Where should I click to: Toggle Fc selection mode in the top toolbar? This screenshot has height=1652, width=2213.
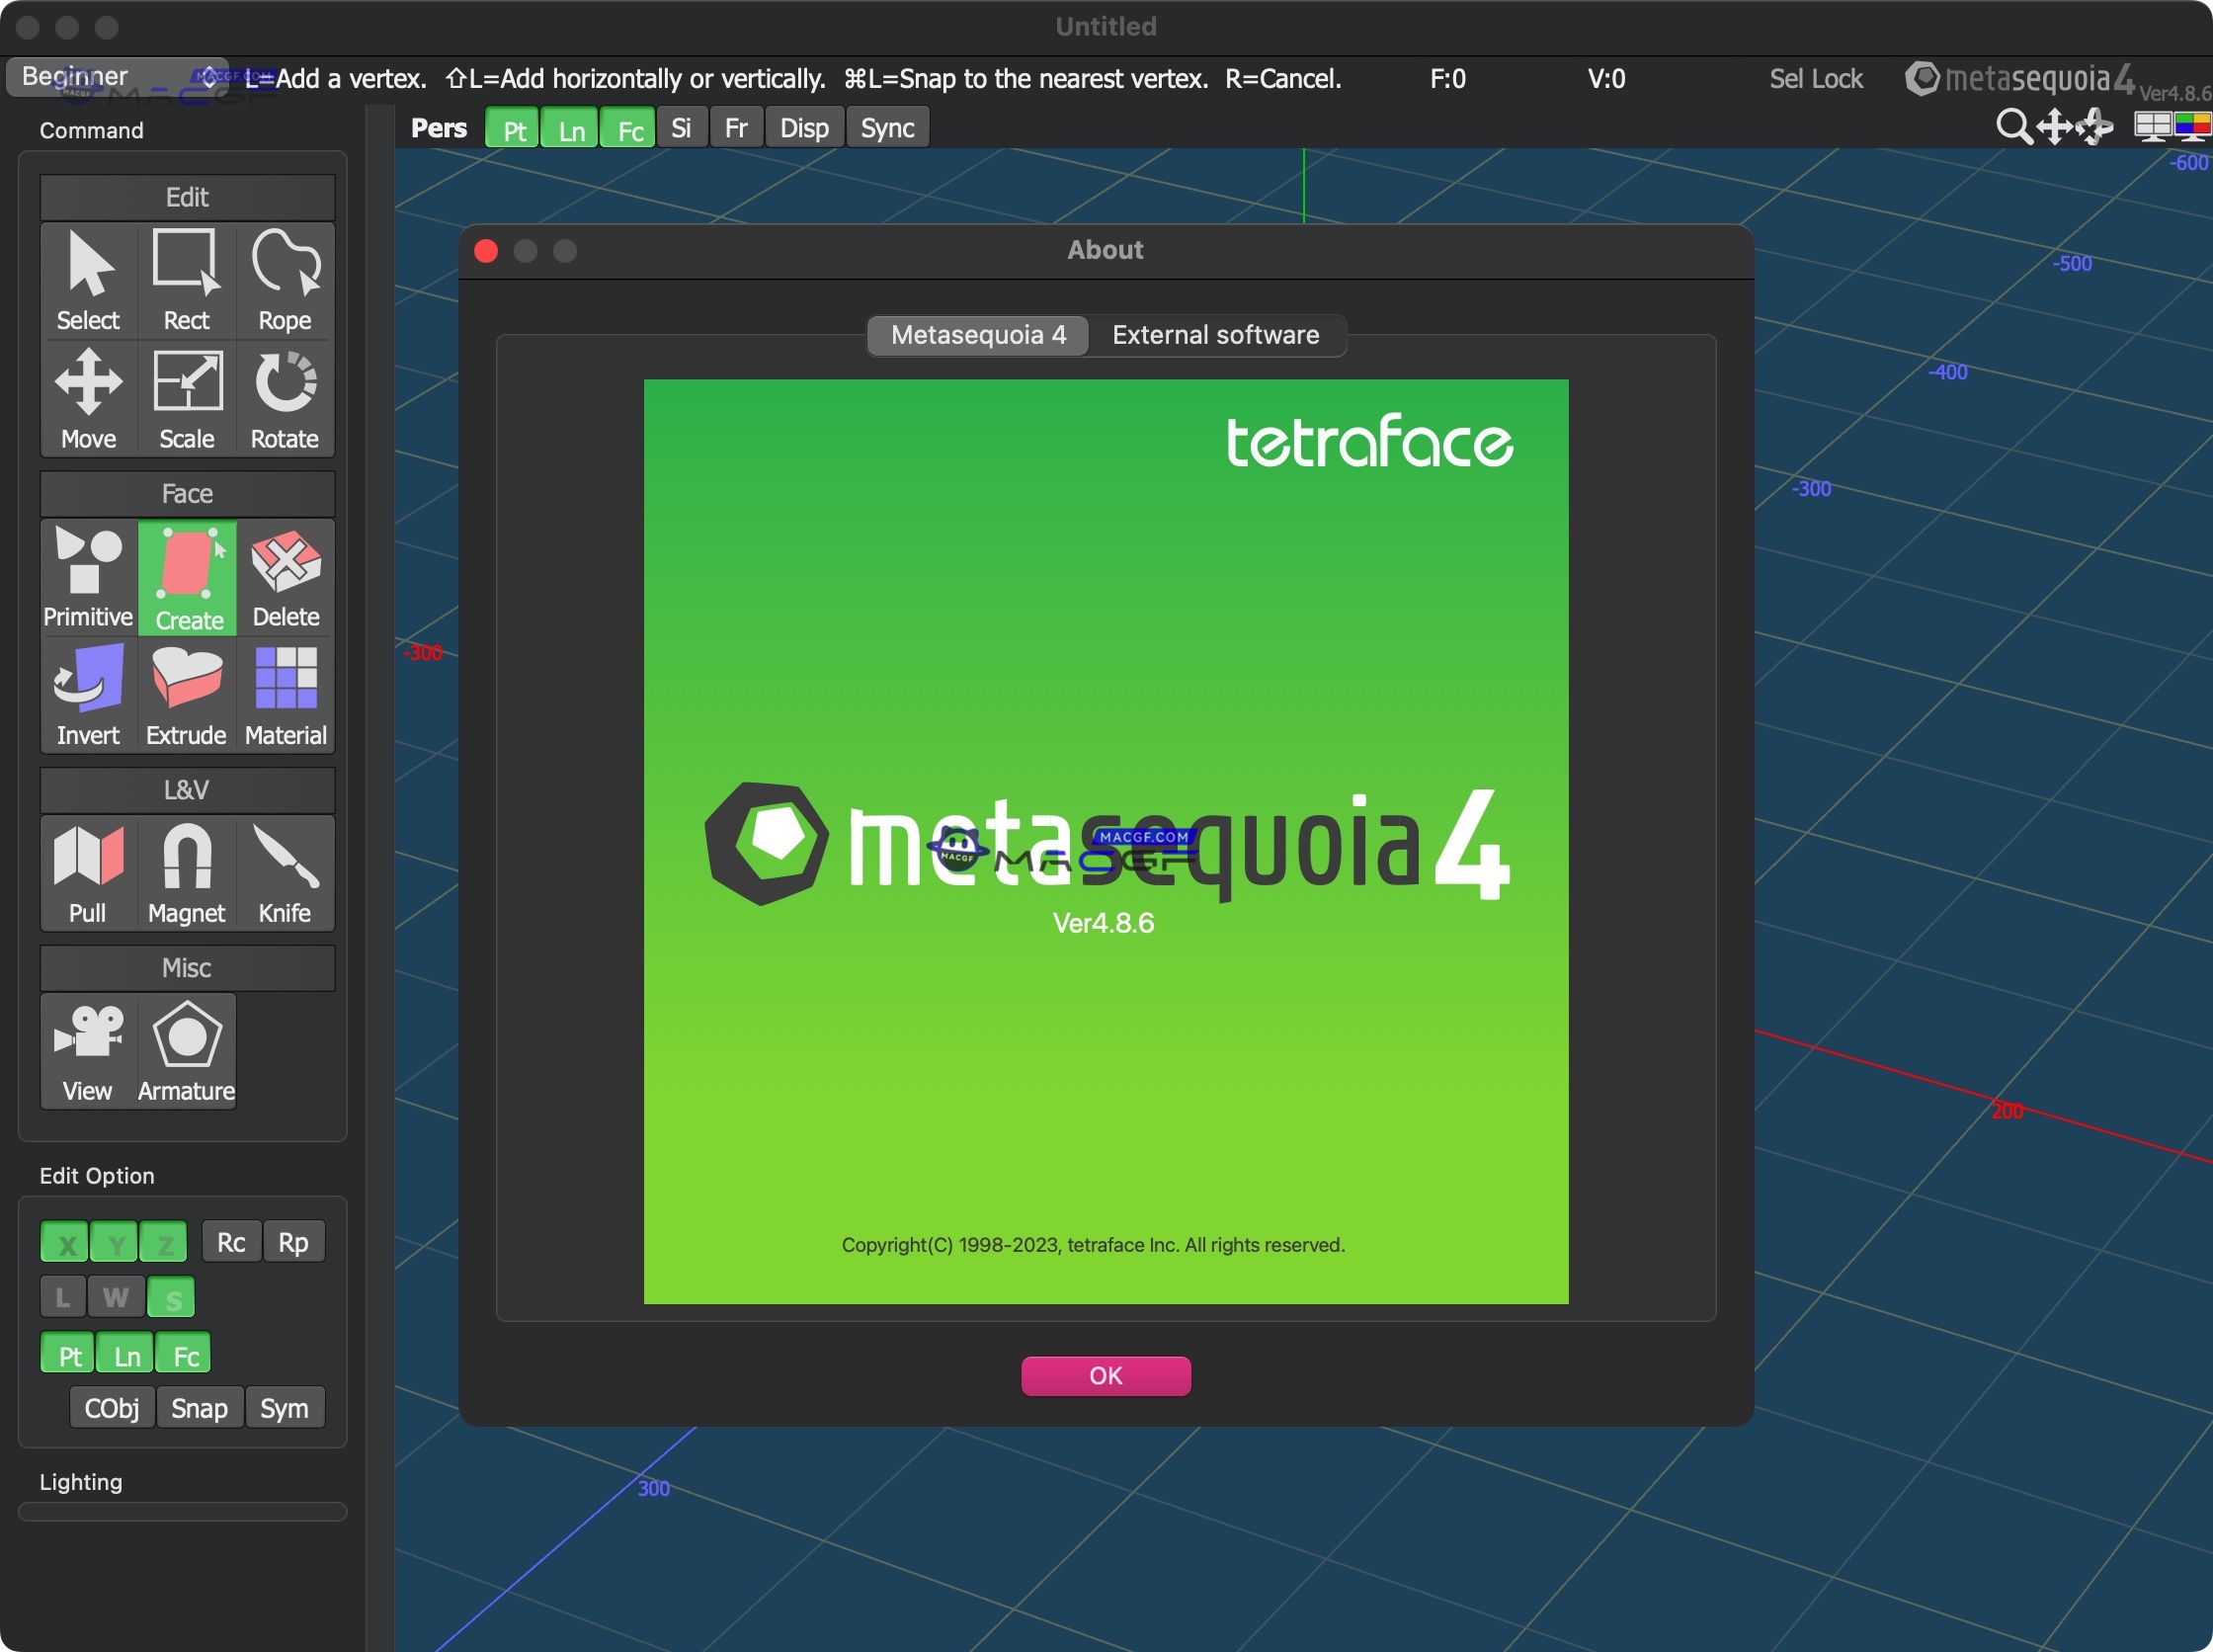tap(628, 127)
